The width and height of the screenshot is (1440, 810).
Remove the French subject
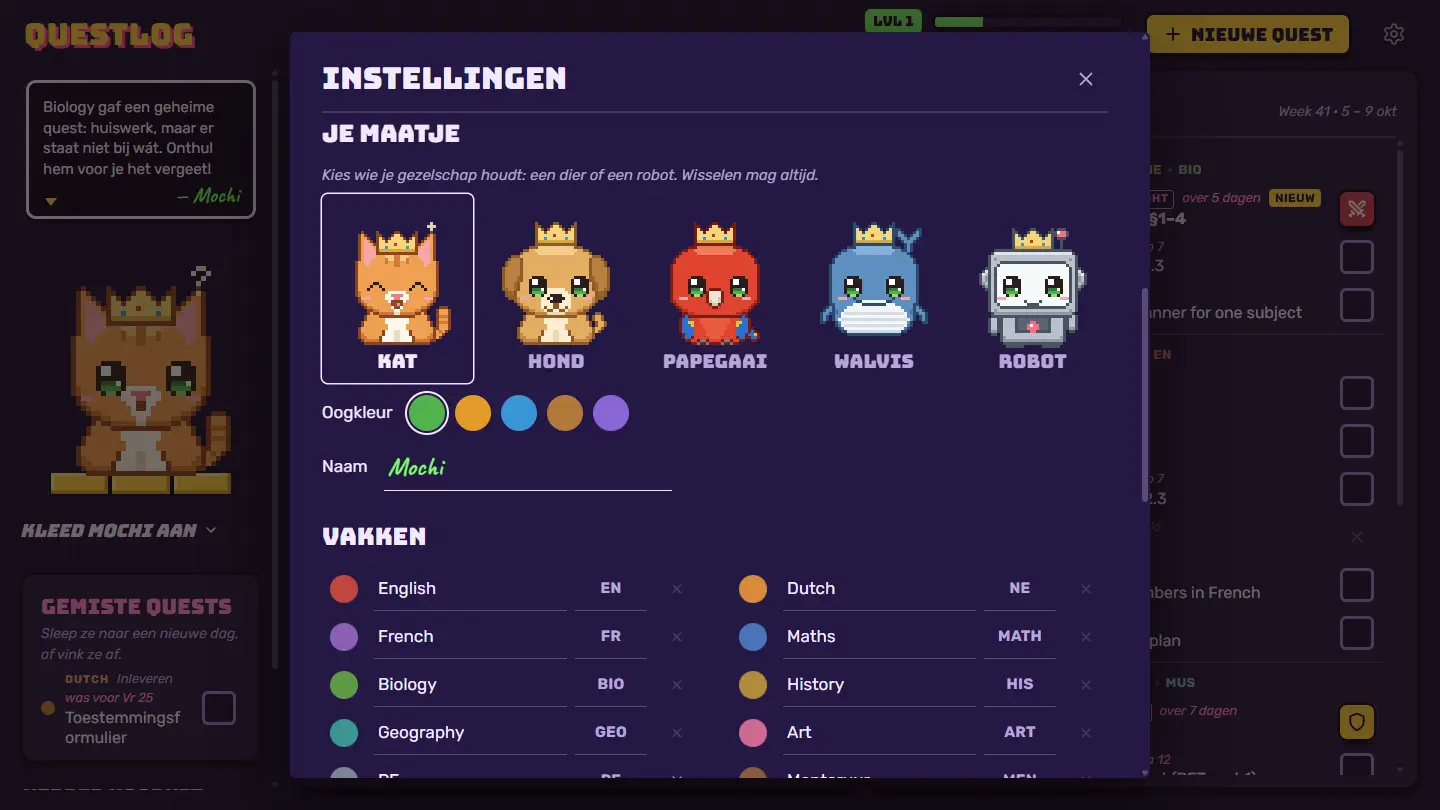[x=677, y=637]
